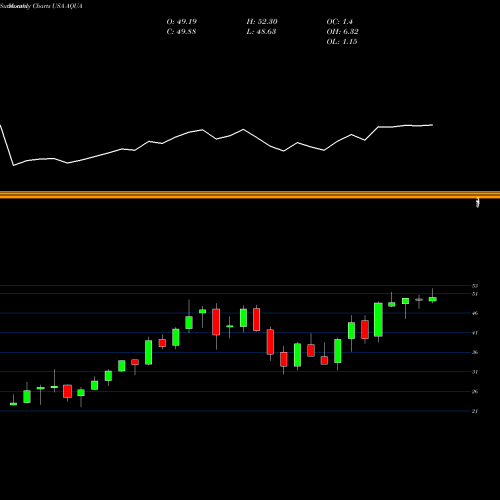Click the 36 price axis label
This screenshot has height=500, width=500.
click(475, 352)
